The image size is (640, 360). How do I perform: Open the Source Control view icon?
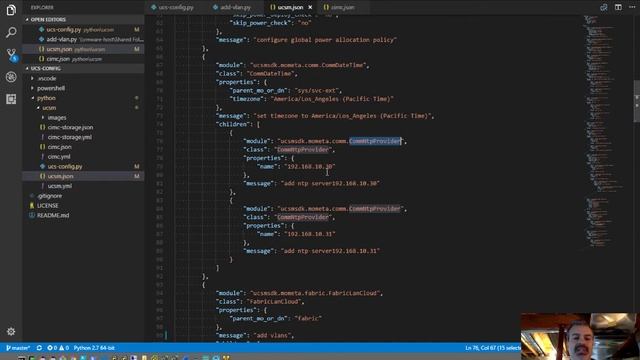tap(11, 54)
